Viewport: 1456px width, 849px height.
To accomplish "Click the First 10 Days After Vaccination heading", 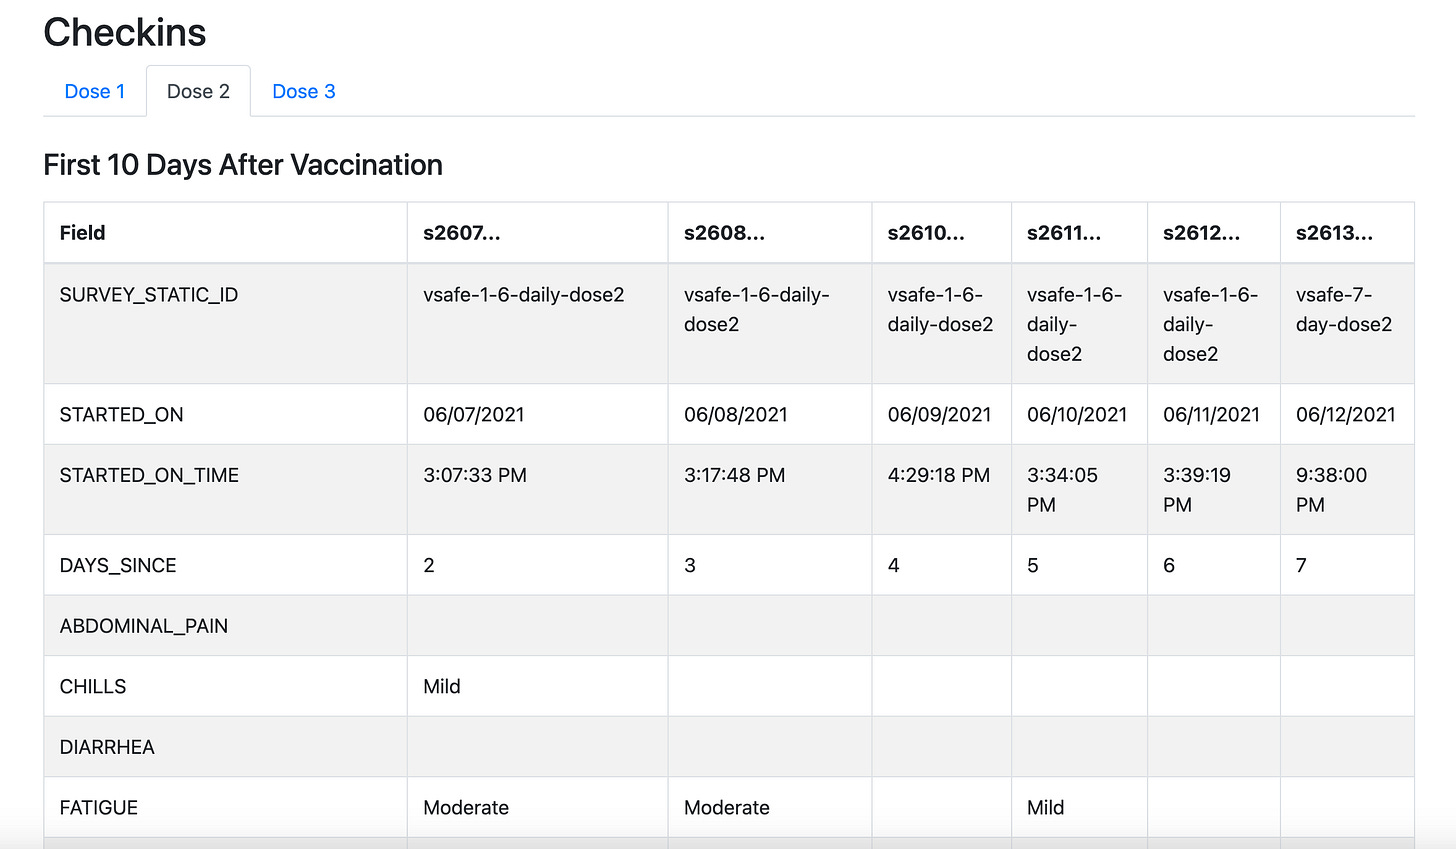I will point(243,165).
